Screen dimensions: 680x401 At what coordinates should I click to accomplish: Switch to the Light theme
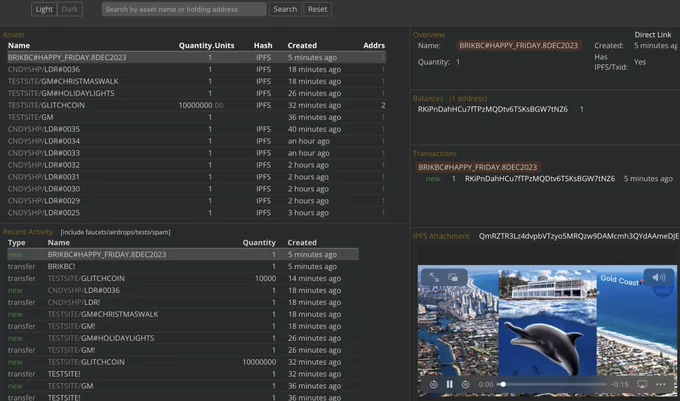tap(44, 9)
